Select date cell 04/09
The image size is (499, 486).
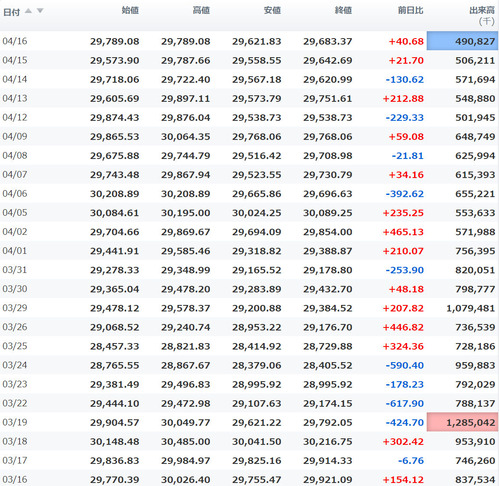[15, 136]
